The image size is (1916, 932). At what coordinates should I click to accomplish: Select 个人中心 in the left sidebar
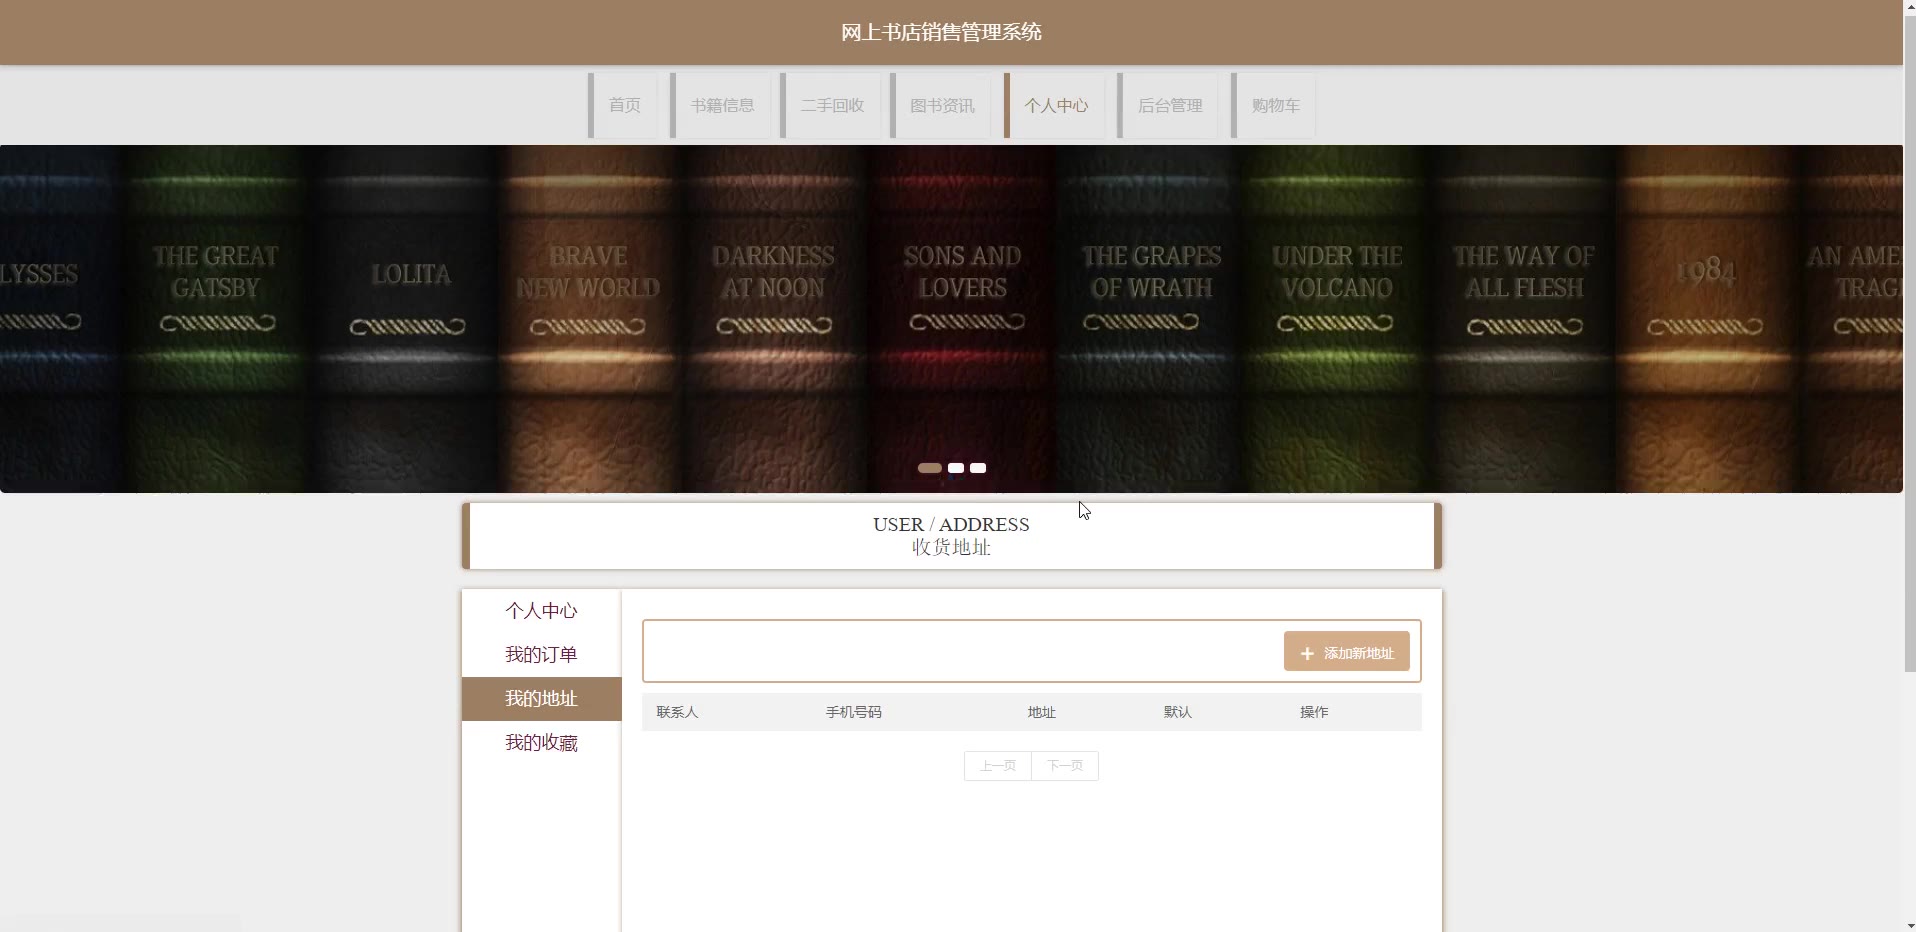point(541,611)
